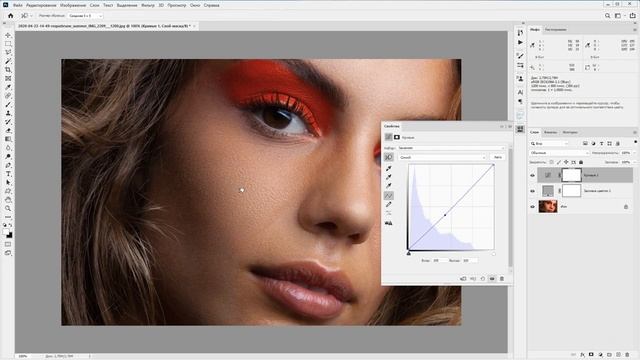Select the Pen tool
The width and height of the screenshot is (640, 360).
point(8,165)
